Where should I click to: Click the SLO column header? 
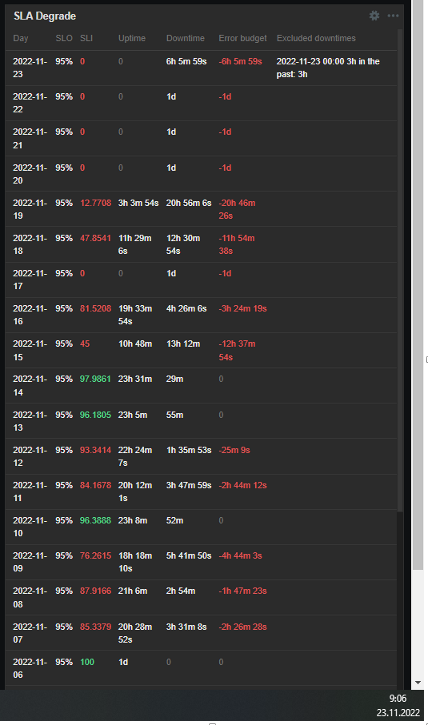64,38
